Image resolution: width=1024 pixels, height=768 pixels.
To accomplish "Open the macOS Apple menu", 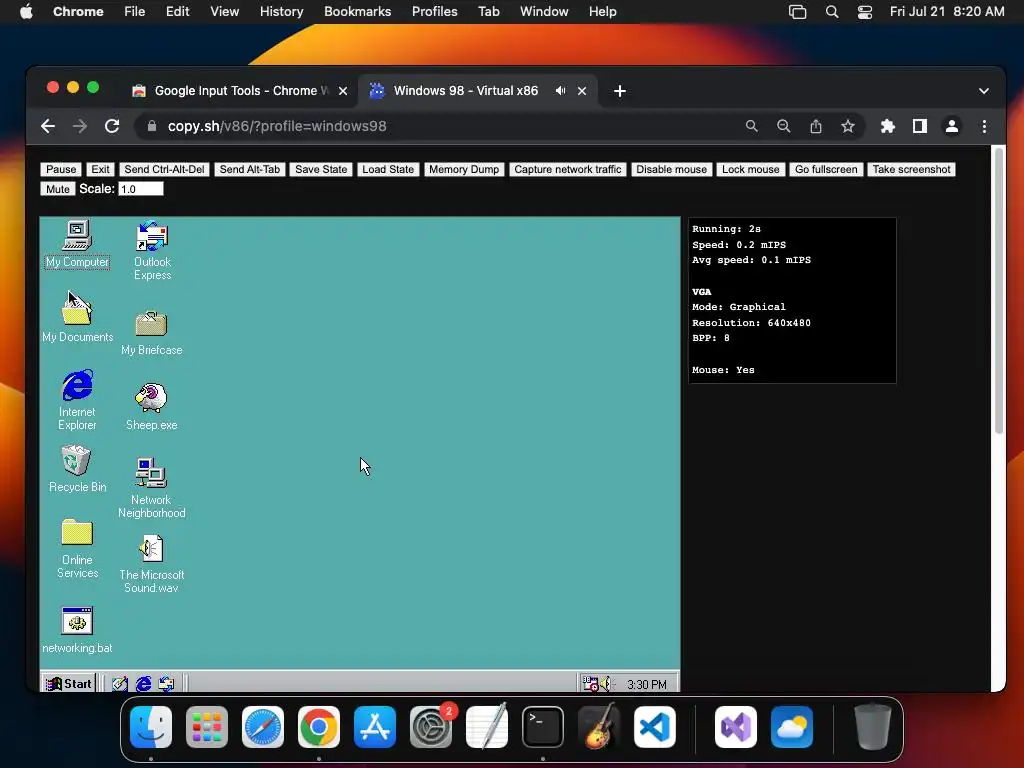I will [x=26, y=11].
